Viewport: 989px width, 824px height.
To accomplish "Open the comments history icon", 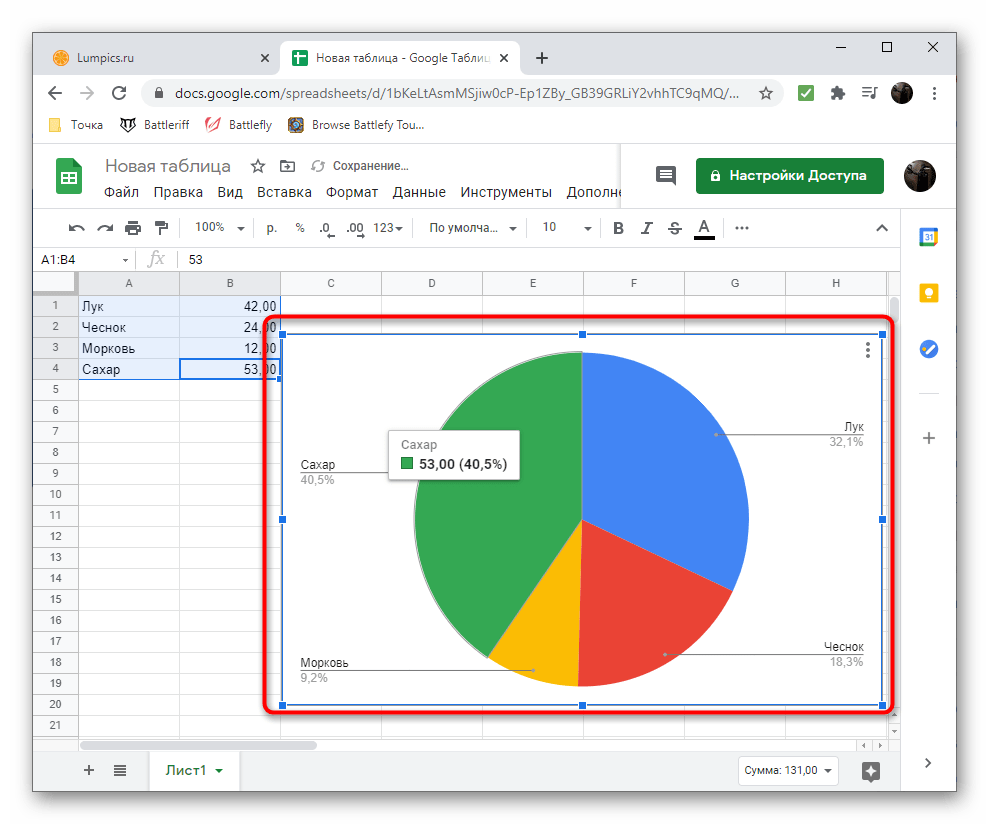I will (x=665, y=175).
